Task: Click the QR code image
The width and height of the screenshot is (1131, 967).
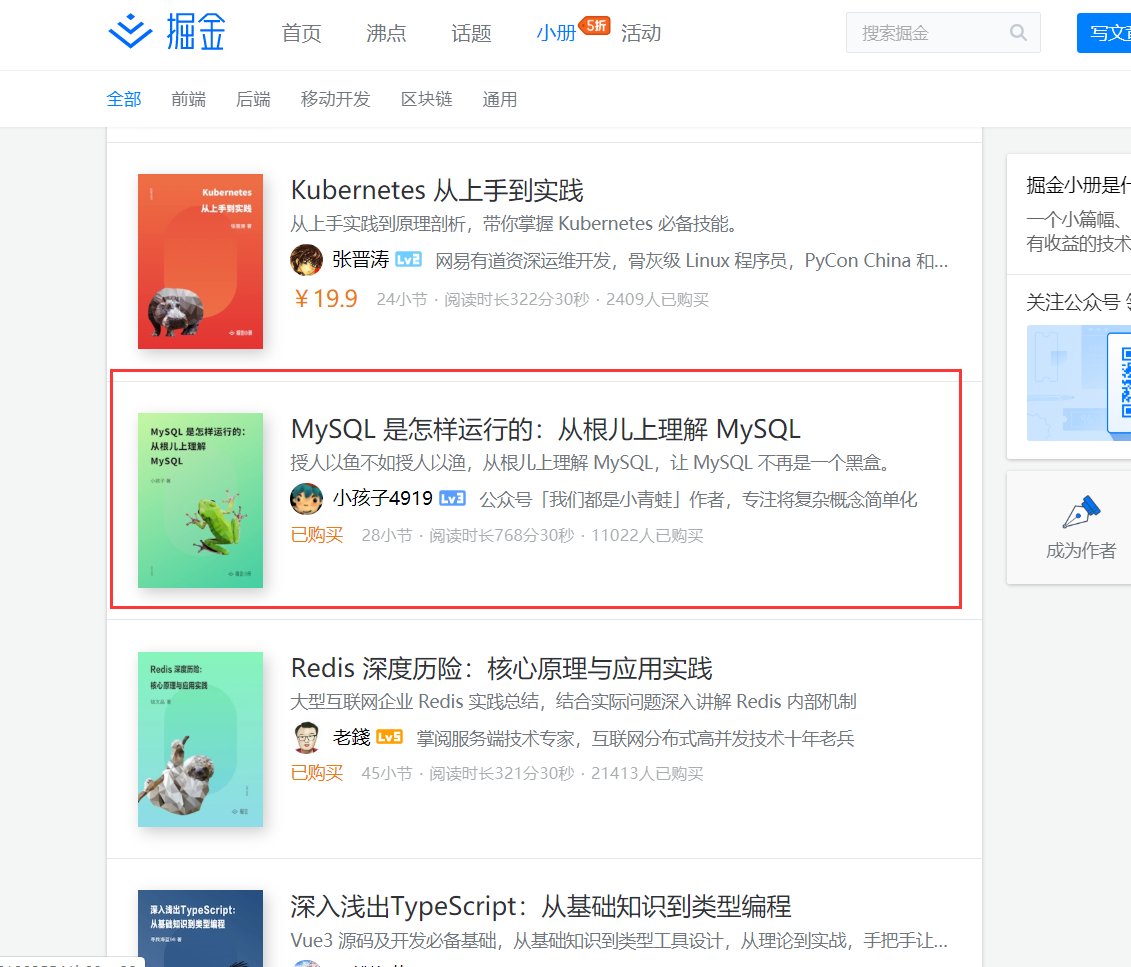Action: click(1124, 382)
